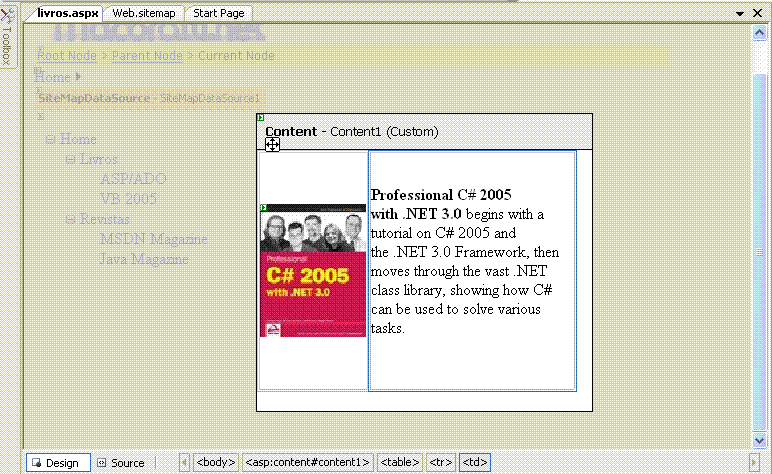Close the document tab window

point(757,13)
